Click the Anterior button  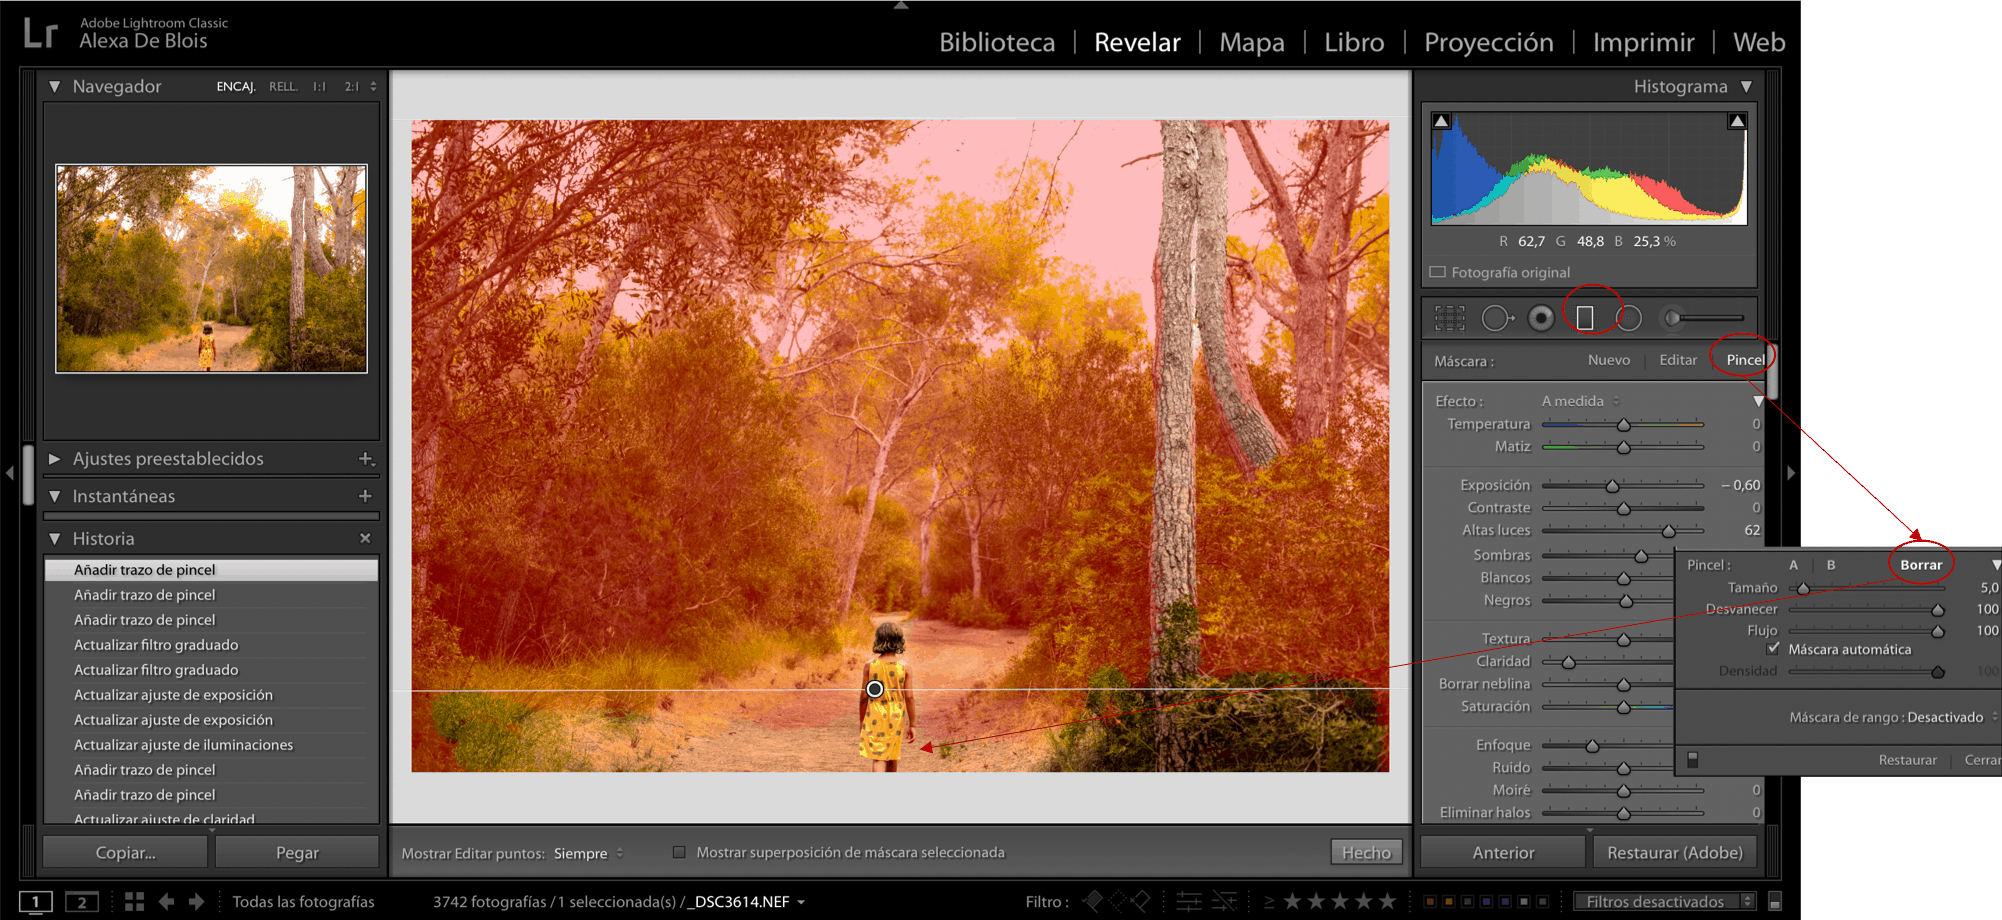1503,852
